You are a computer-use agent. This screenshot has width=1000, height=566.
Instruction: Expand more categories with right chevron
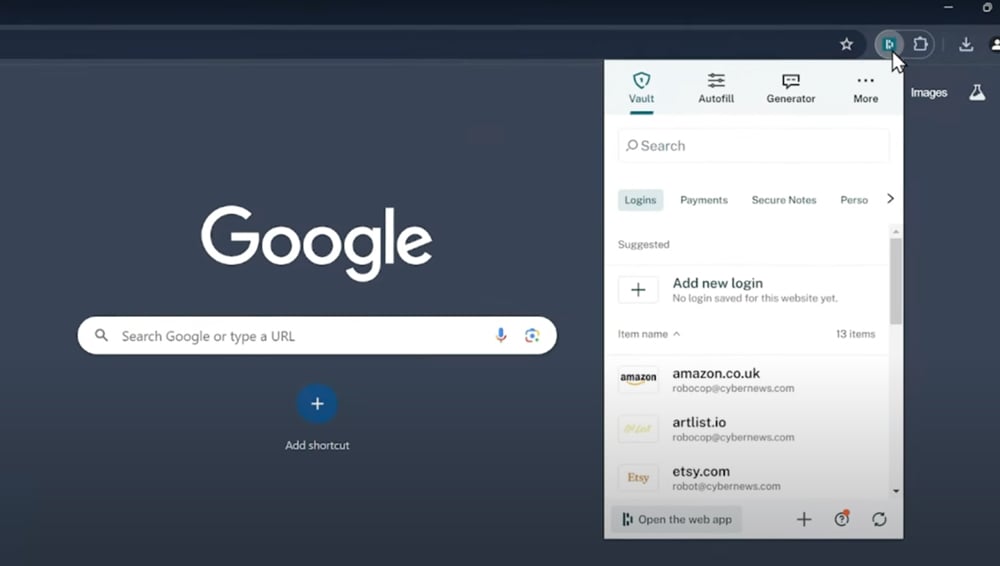tap(890, 199)
